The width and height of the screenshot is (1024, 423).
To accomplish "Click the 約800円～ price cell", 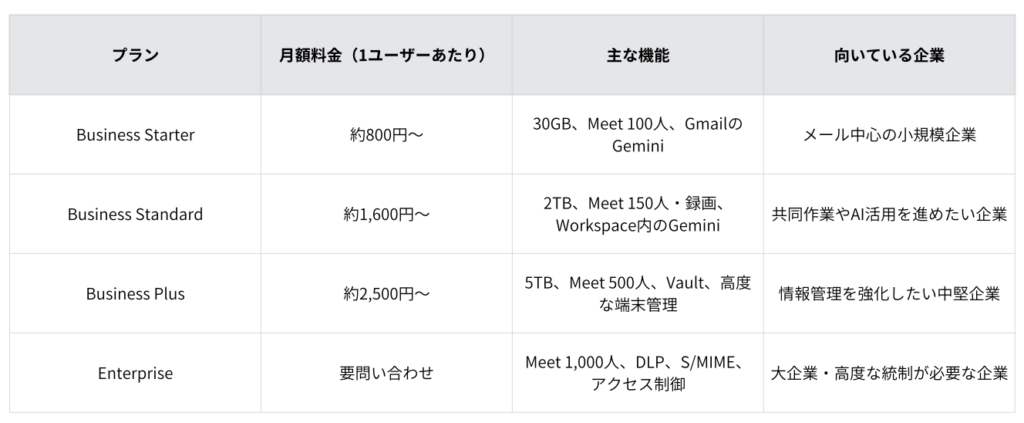I will click(387, 135).
